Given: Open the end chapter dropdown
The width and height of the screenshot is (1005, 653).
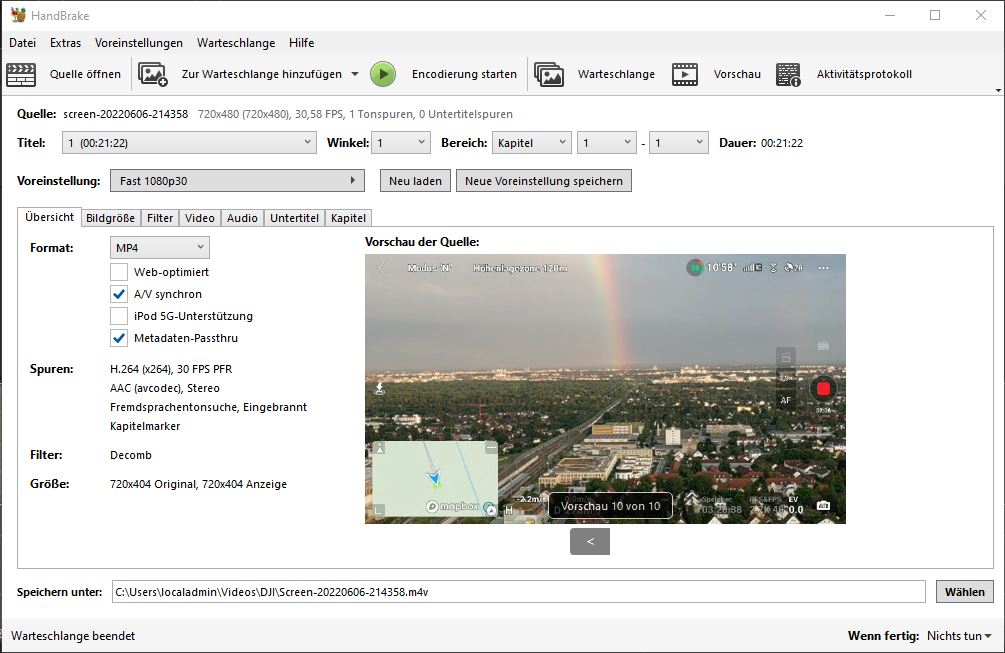Looking at the screenshot, I should [679, 143].
